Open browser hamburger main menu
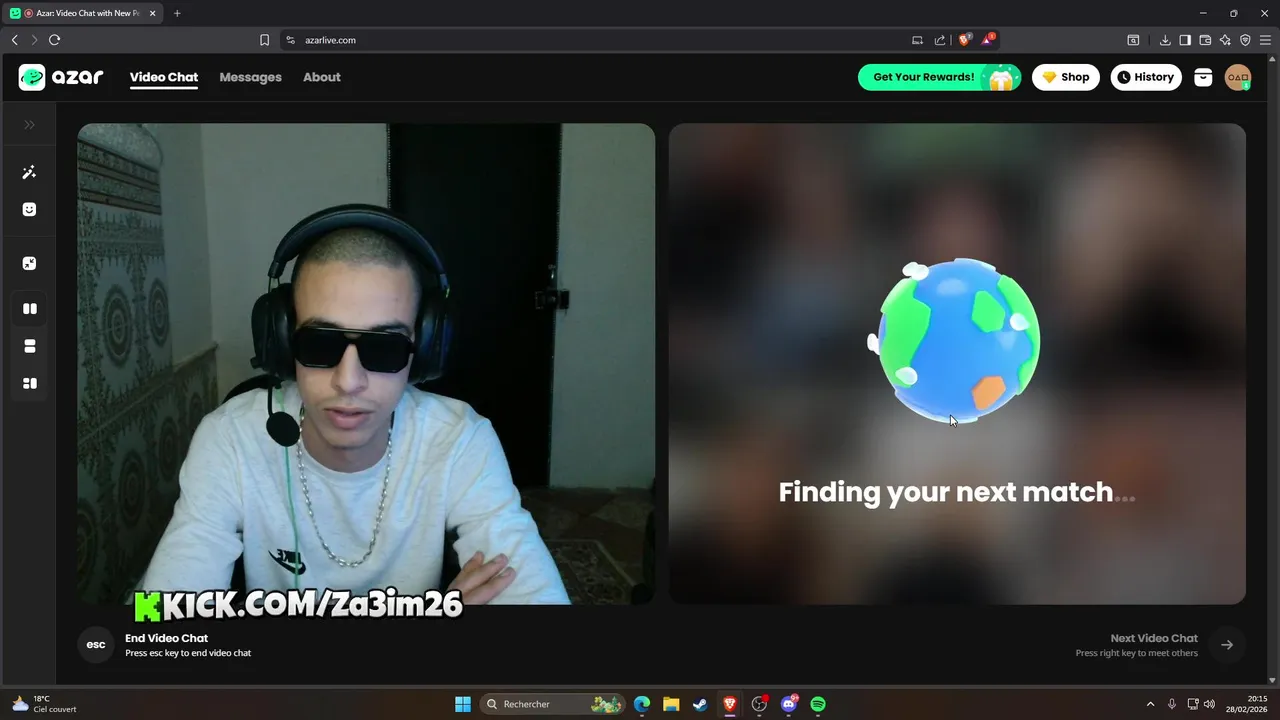 (x=1265, y=40)
